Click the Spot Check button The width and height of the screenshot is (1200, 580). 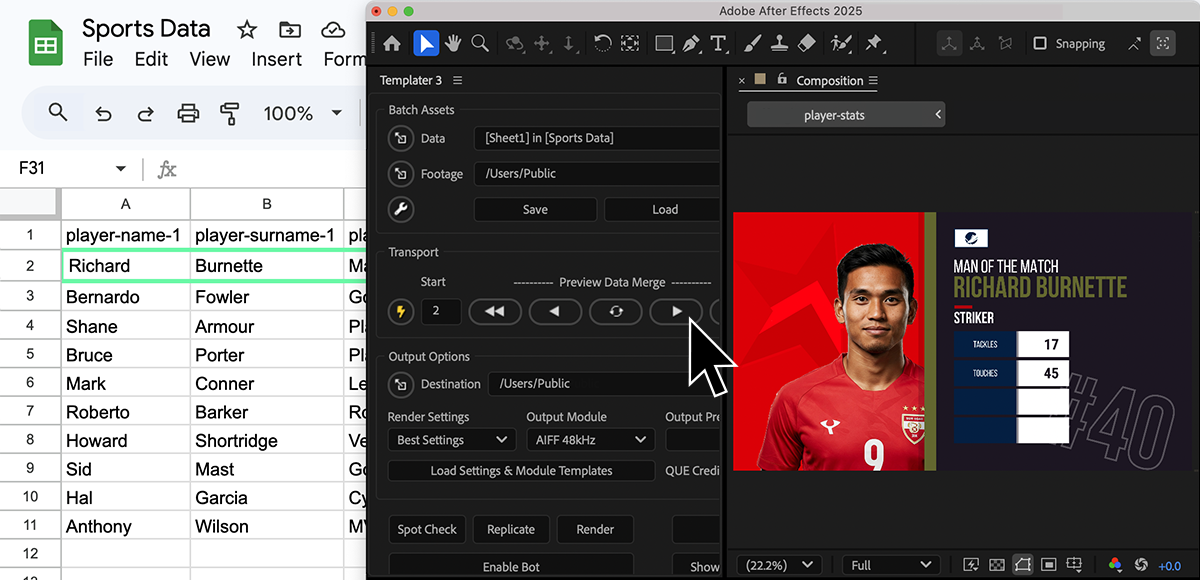pyautogui.click(x=427, y=529)
